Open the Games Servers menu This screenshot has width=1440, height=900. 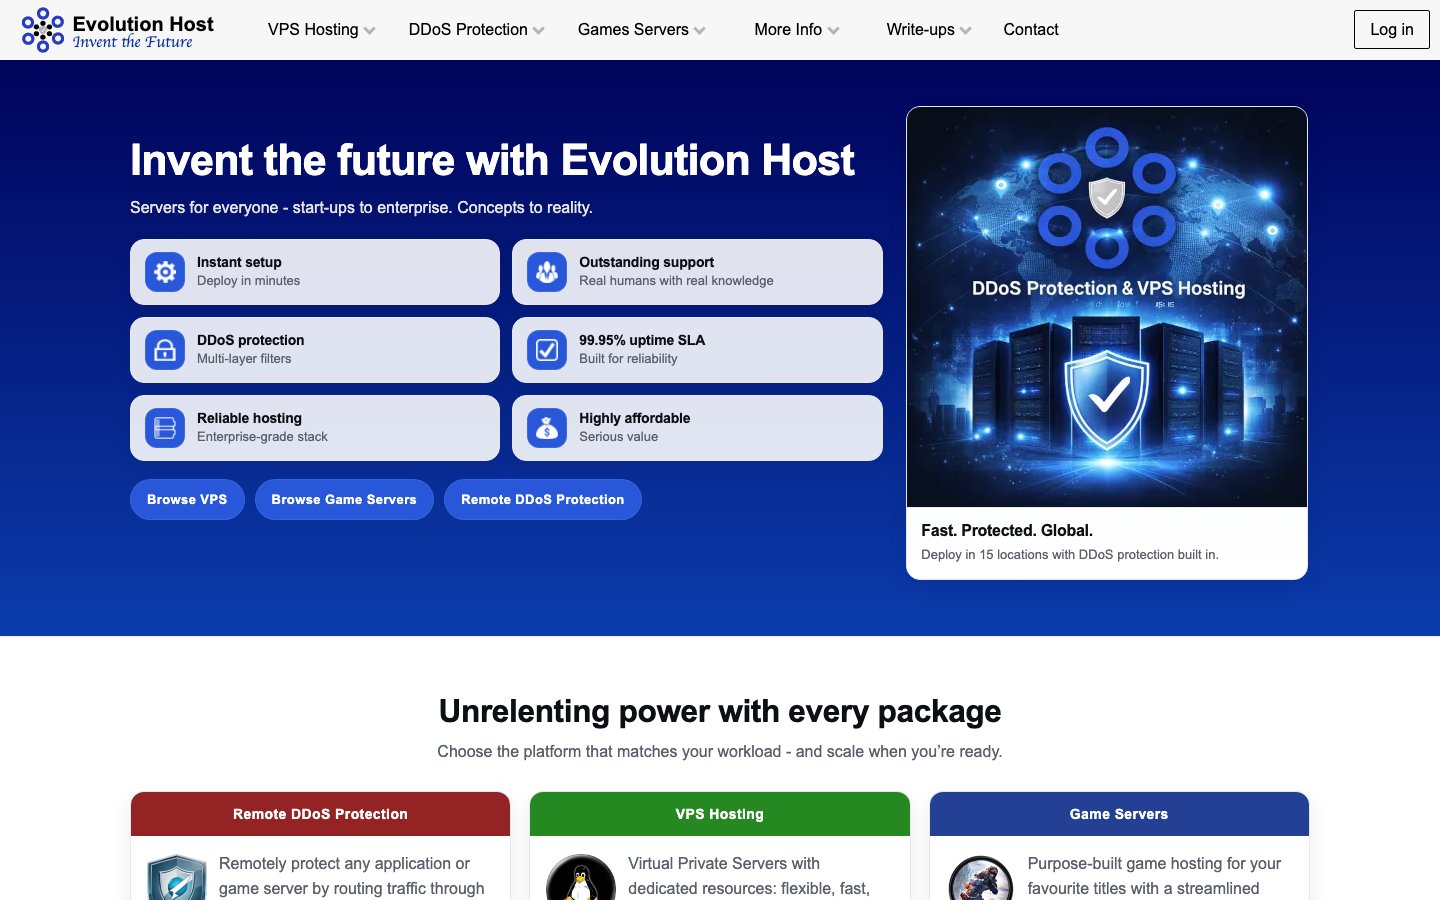pyautogui.click(x=633, y=30)
